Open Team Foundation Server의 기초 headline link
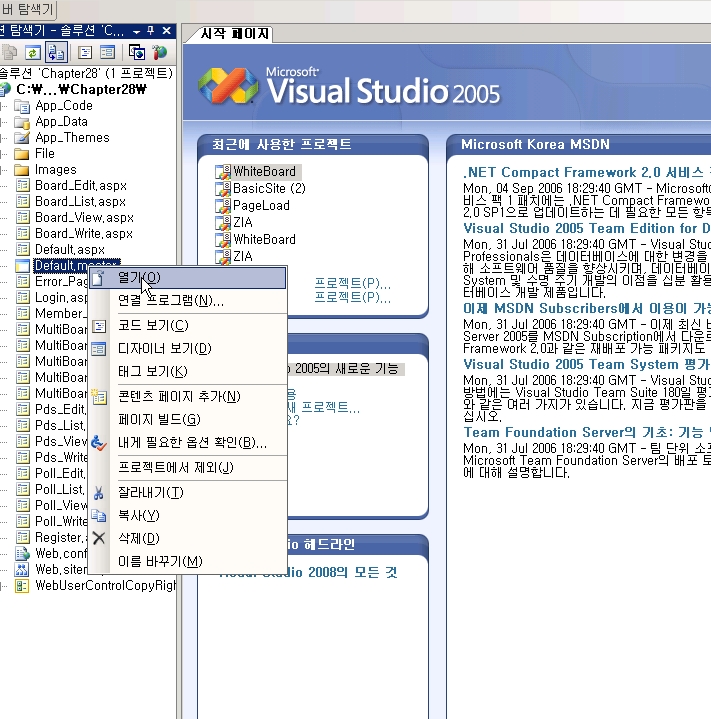The width and height of the screenshot is (711, 719). (x=587, y=432)
